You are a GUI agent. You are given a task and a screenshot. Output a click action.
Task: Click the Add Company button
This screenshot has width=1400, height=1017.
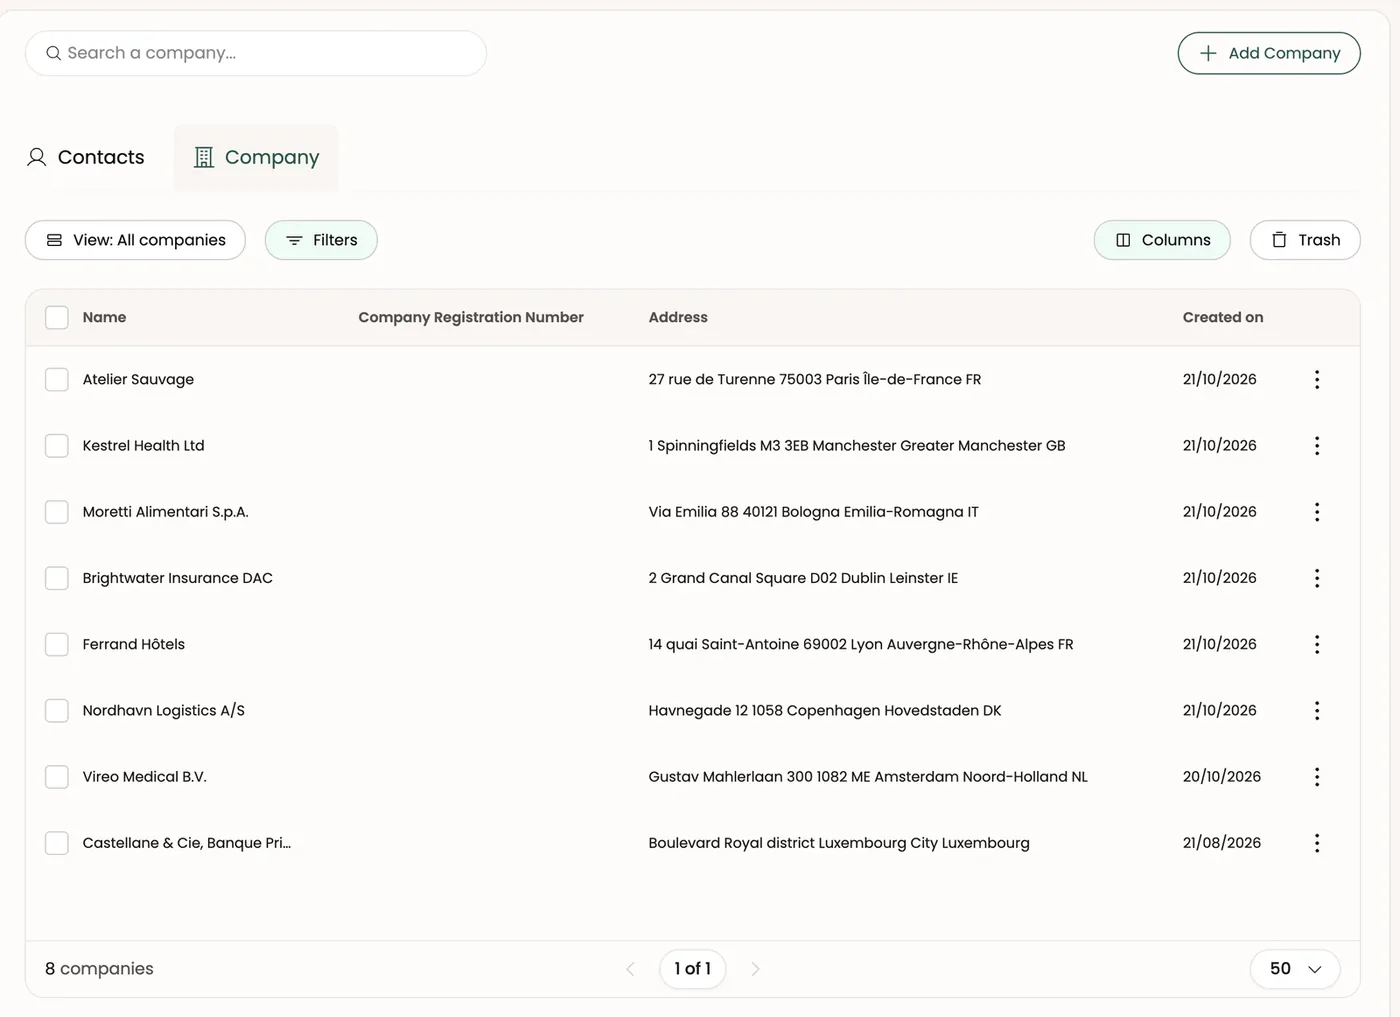click(x=1269, y=53)
